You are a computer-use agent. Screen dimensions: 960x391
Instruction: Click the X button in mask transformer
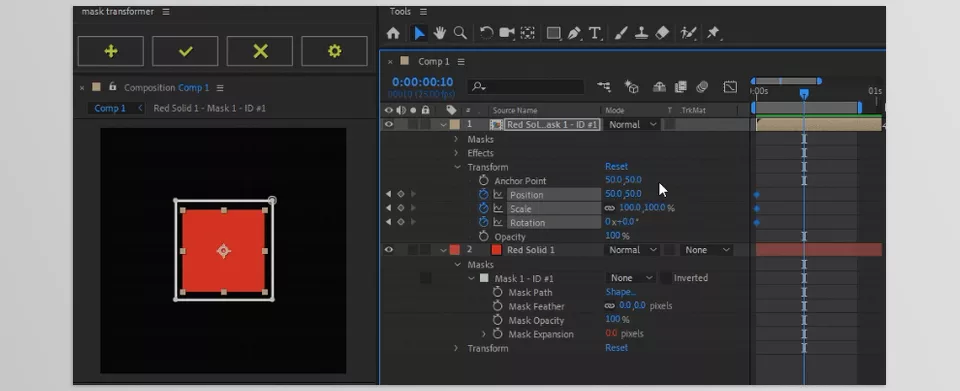[260, 51]
